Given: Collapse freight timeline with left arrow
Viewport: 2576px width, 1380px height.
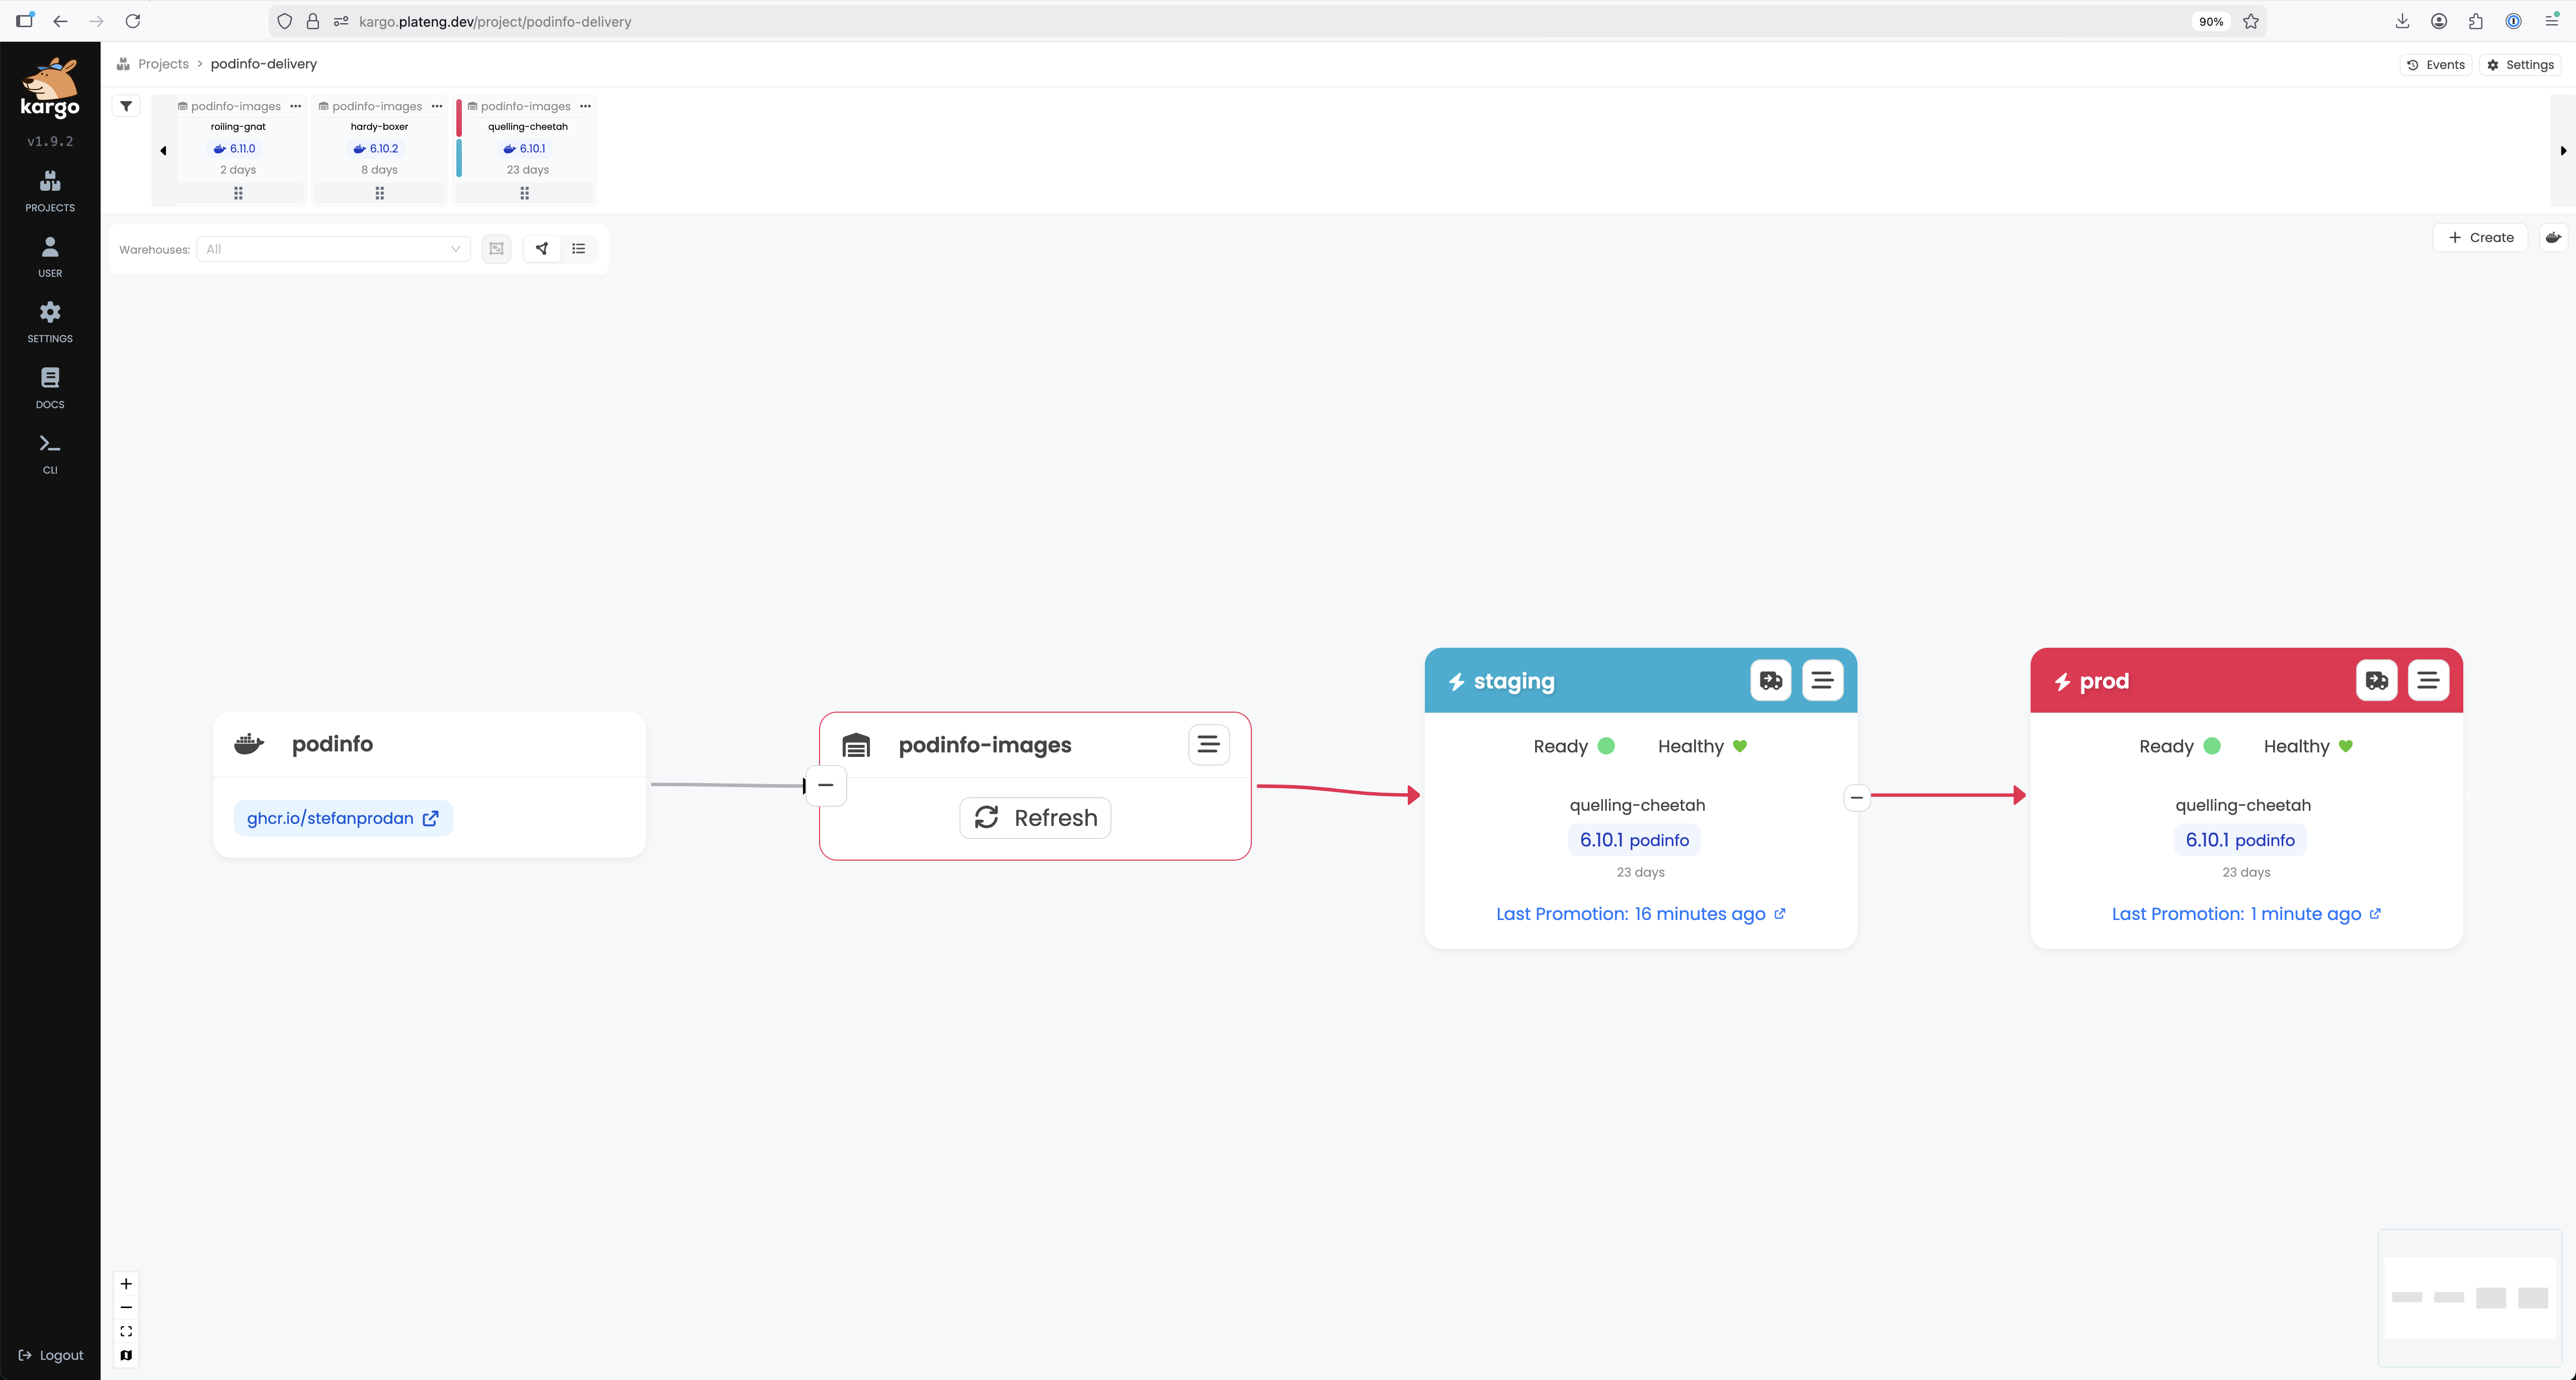Looking at the screenshot, I should [163, 150].
